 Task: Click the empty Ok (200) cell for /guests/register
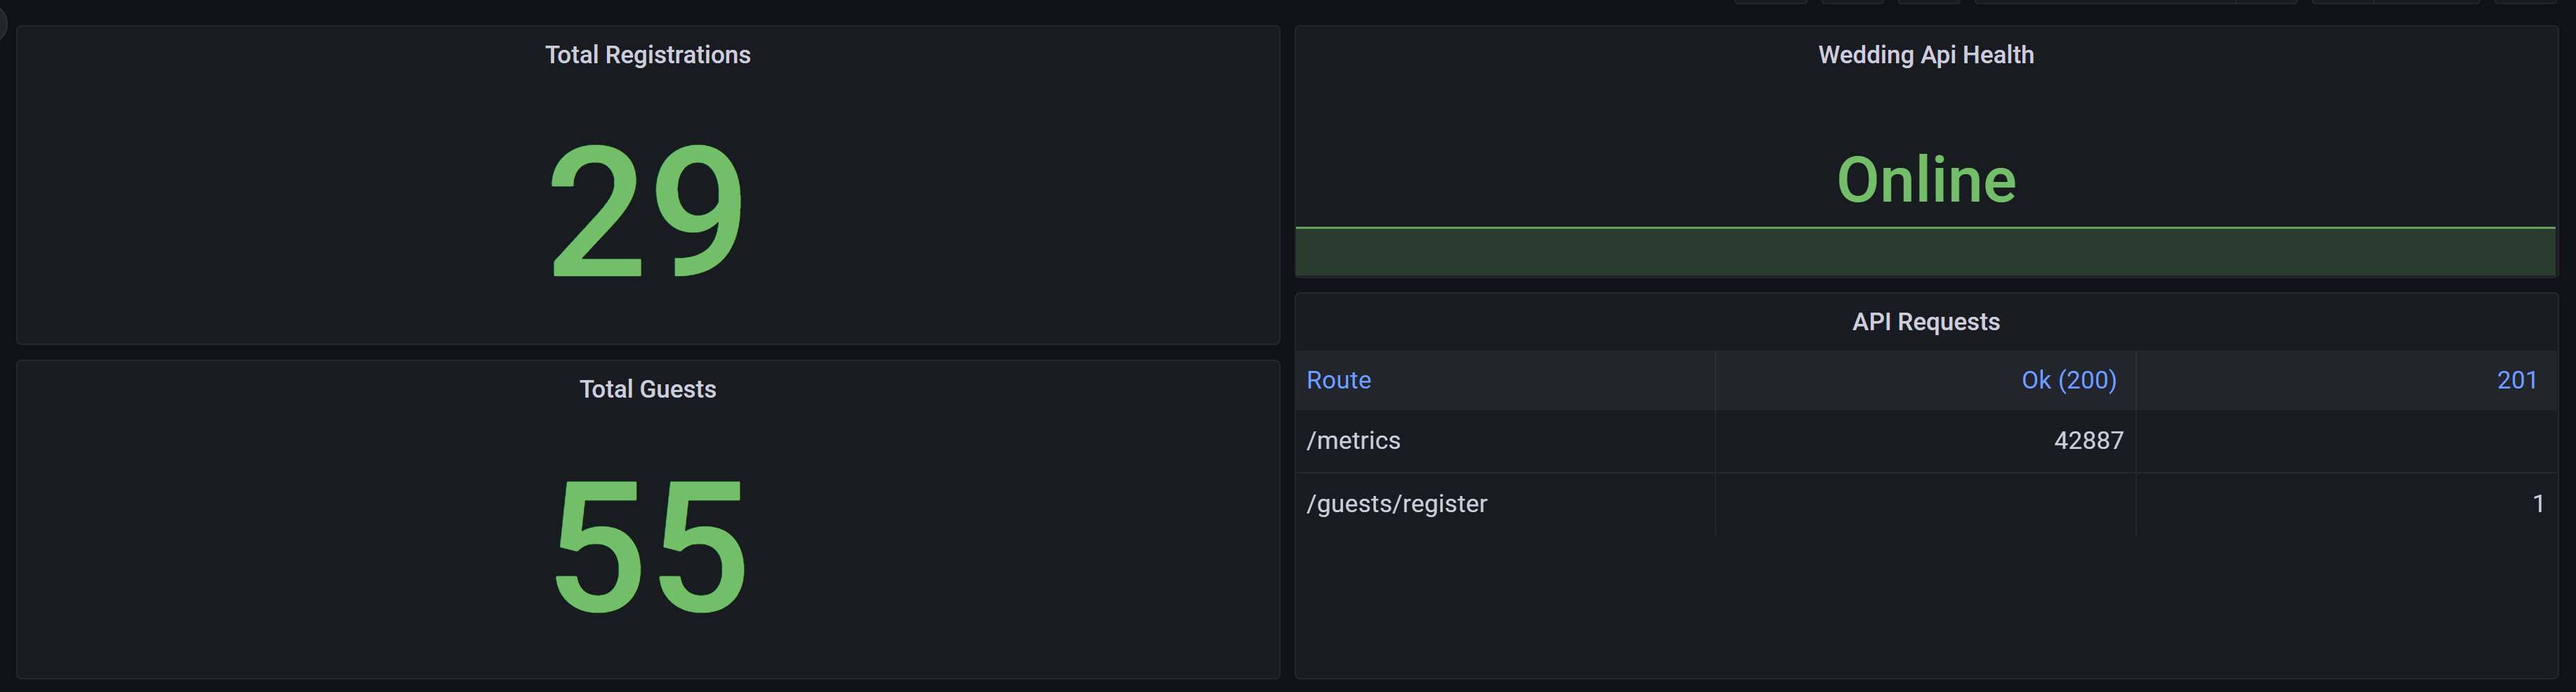[1925, 504]
